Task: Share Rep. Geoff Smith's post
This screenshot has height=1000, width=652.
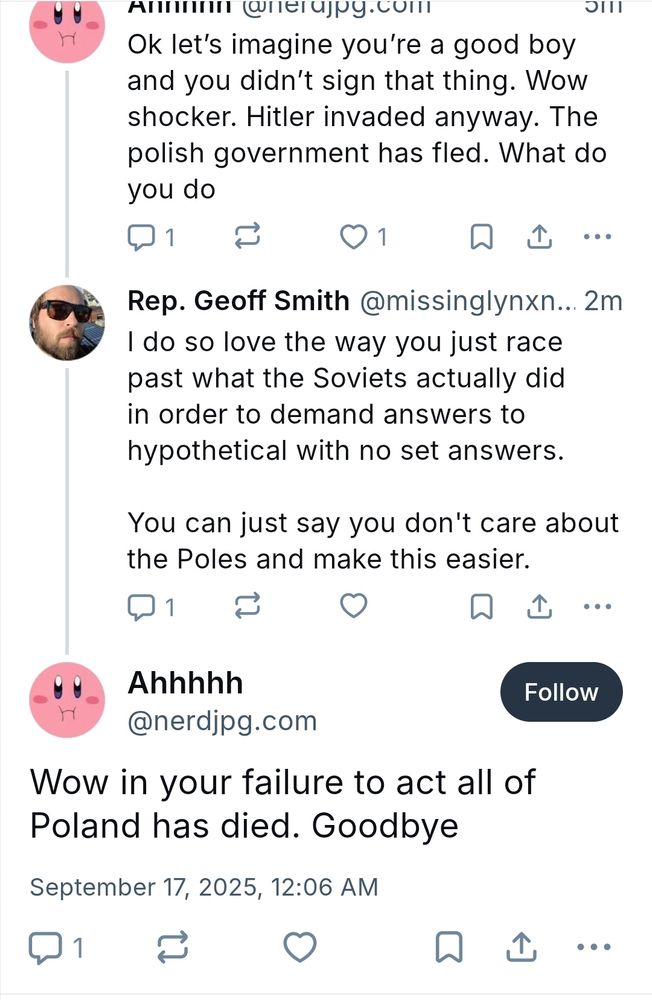Action: click(x=539, y=606)
